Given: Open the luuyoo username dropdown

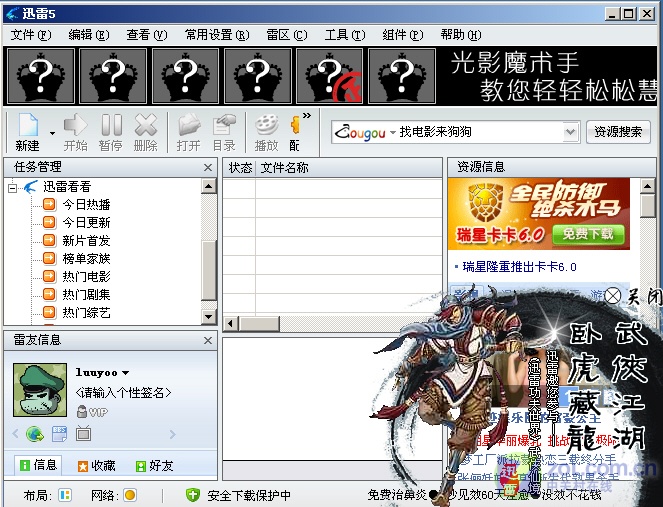Looking at the screenshot, I should [x=125, y=373].
